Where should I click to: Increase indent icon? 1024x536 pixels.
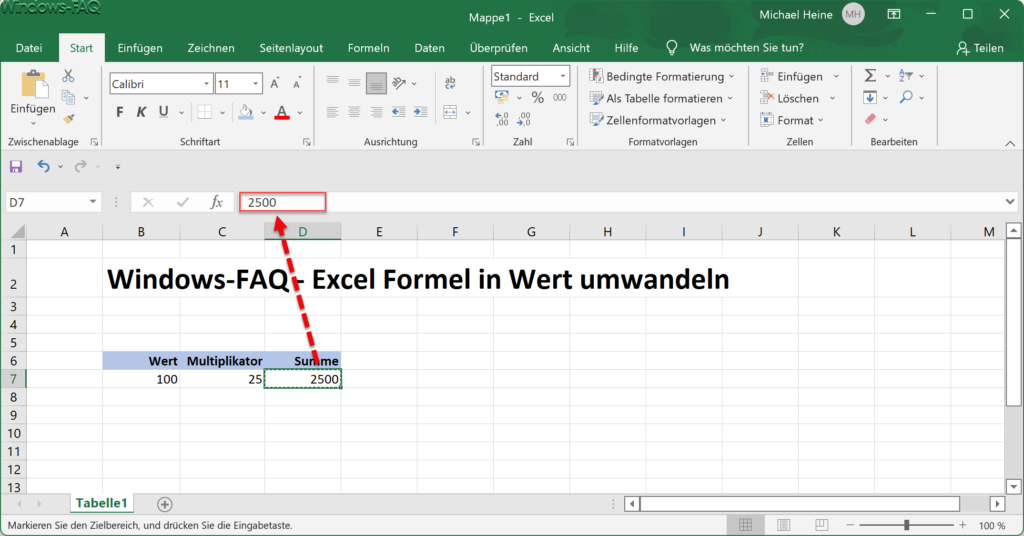coord(421,112)
